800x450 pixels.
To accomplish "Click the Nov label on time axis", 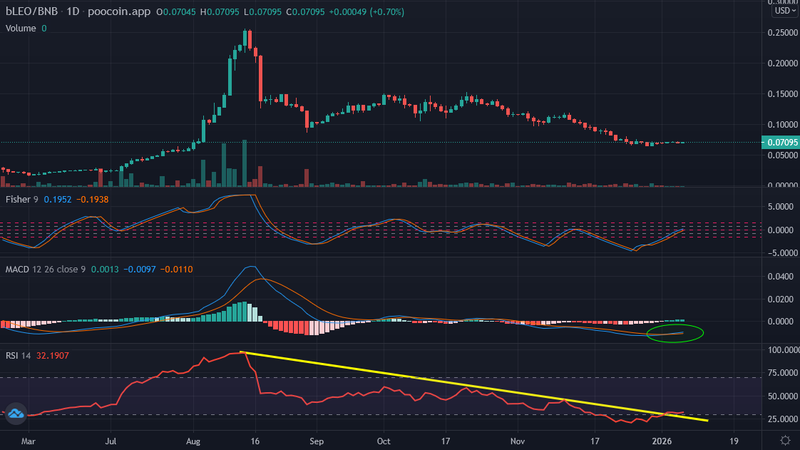I will 517,439.
